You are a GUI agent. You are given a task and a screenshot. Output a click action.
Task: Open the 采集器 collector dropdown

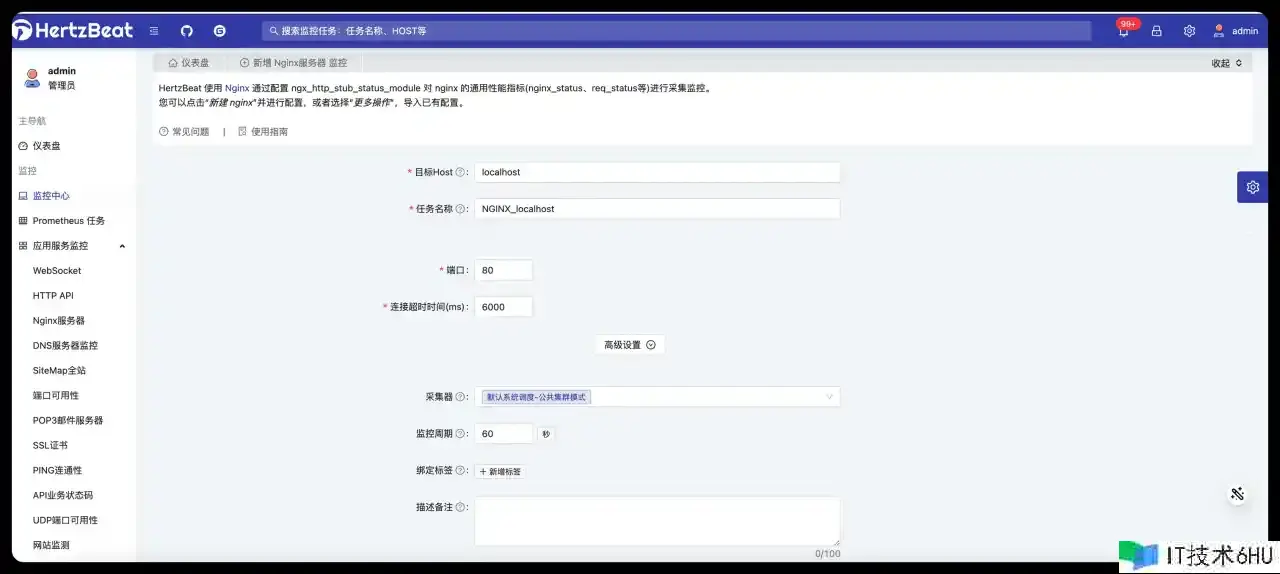[x=657, y=397]
